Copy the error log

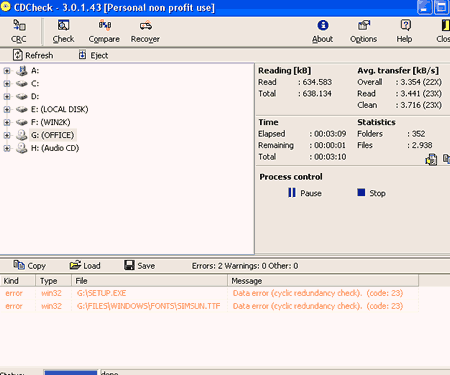point(29,266)
